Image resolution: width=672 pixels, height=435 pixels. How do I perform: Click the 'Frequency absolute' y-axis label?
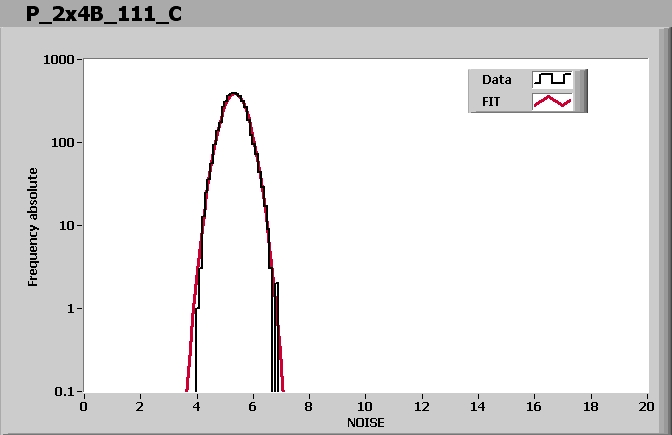click(x=33, y=226)
